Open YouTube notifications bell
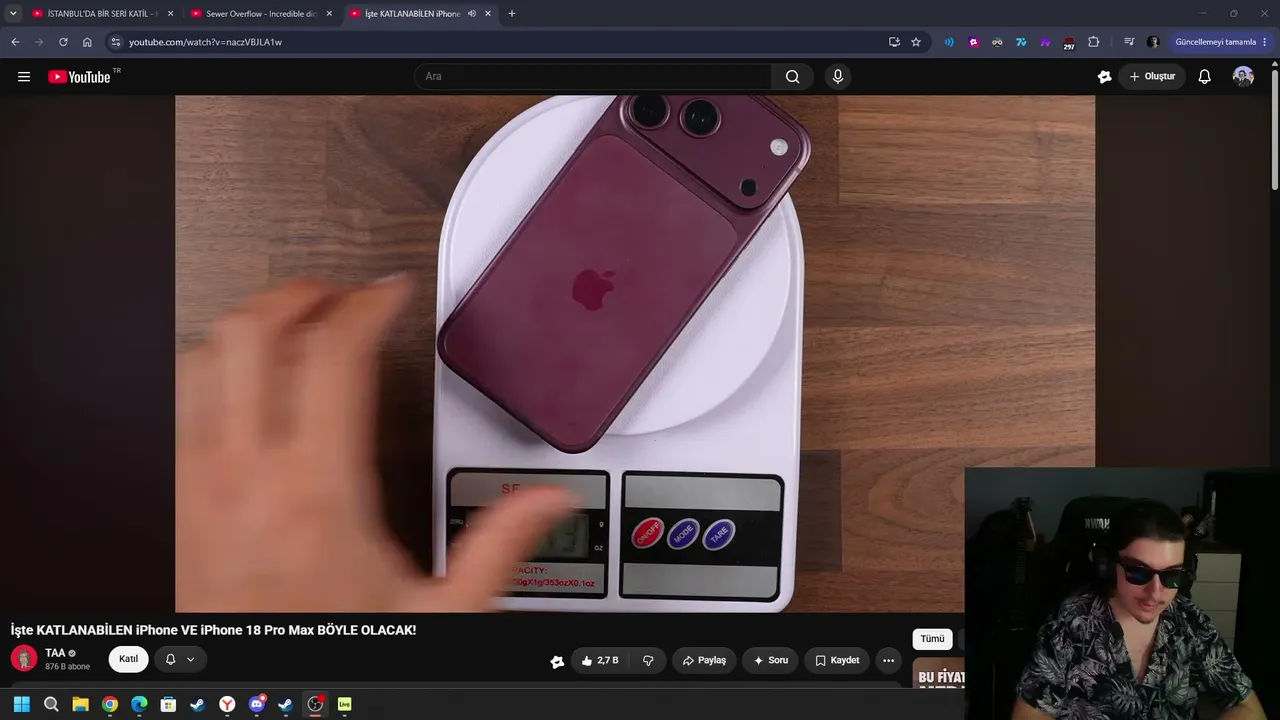 pyautogui.click(x=1205, y=77)
